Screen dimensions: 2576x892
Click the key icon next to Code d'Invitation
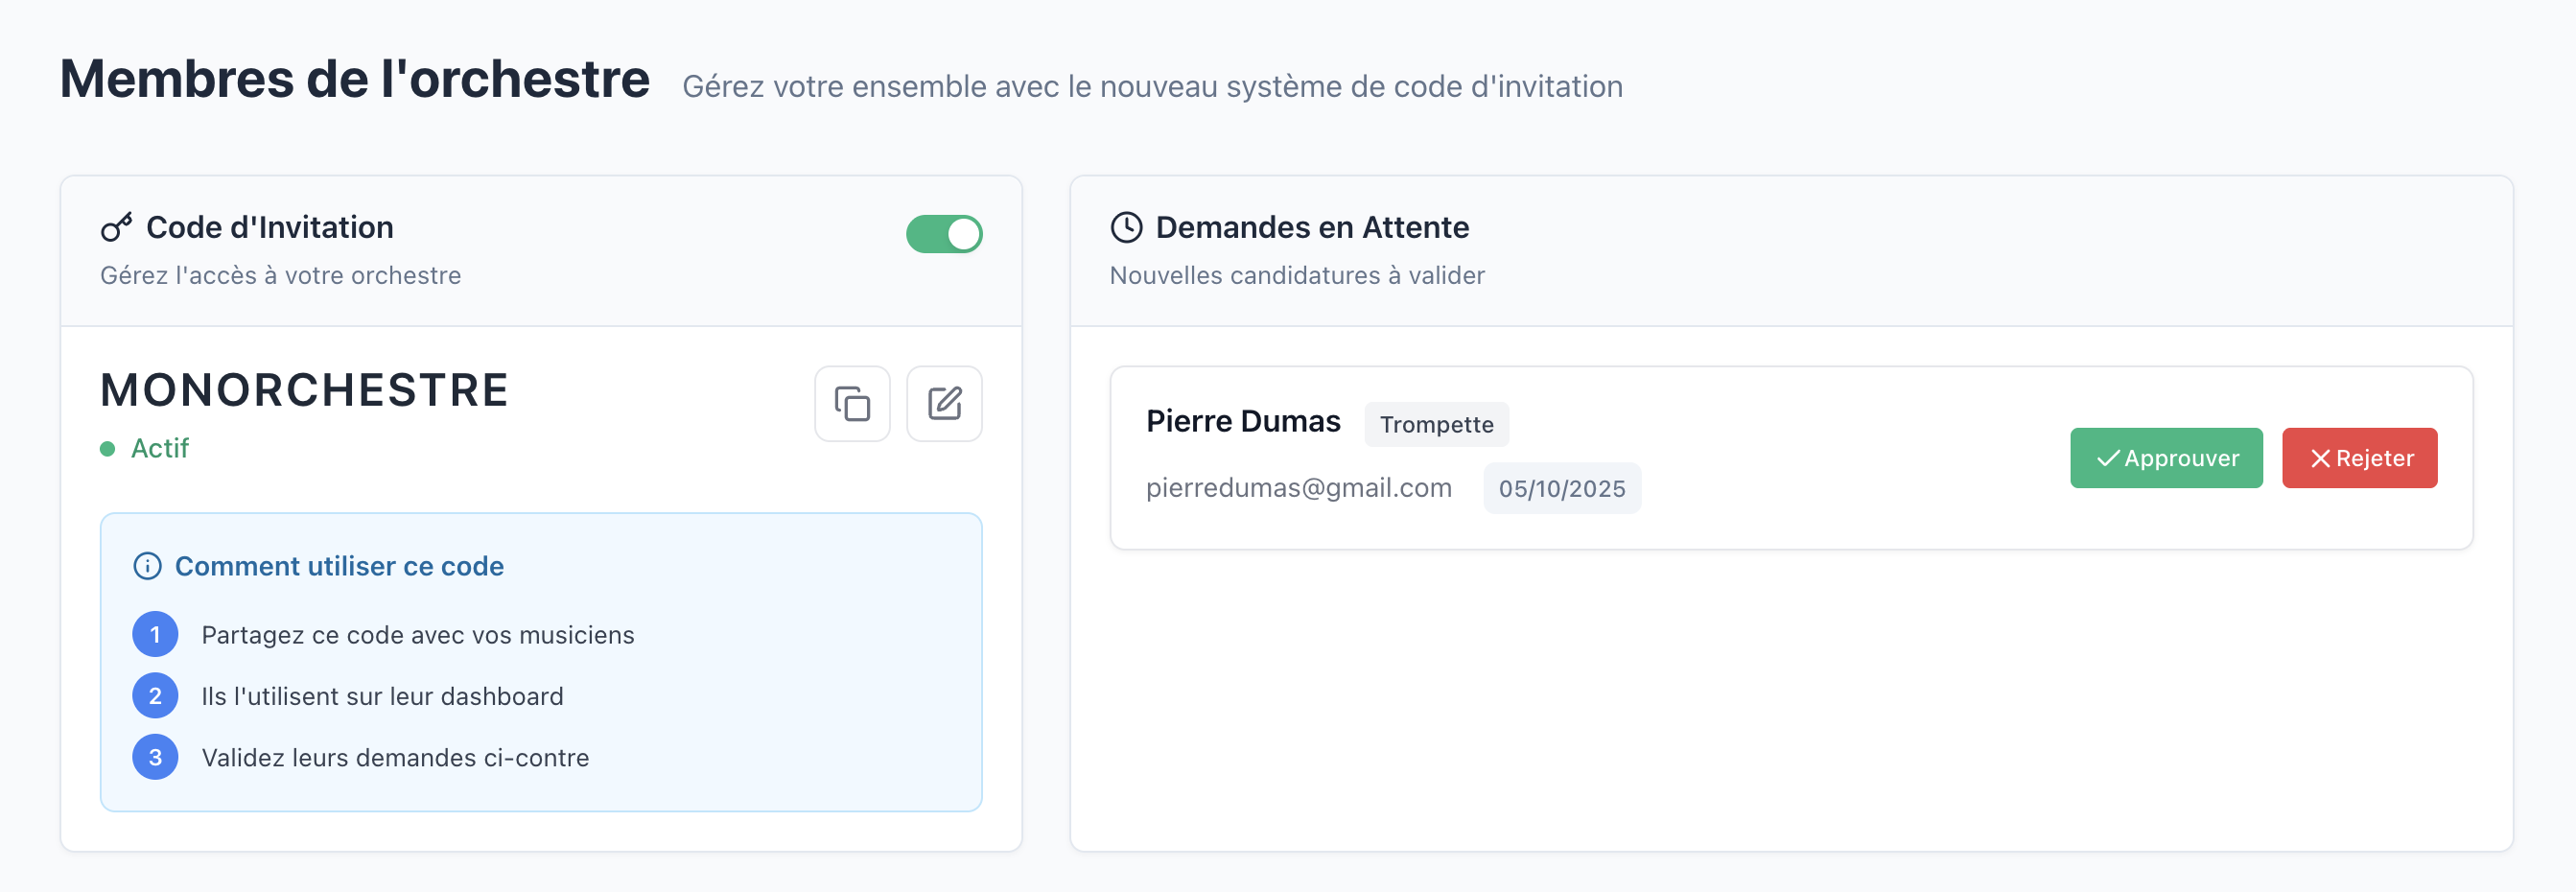116,227
